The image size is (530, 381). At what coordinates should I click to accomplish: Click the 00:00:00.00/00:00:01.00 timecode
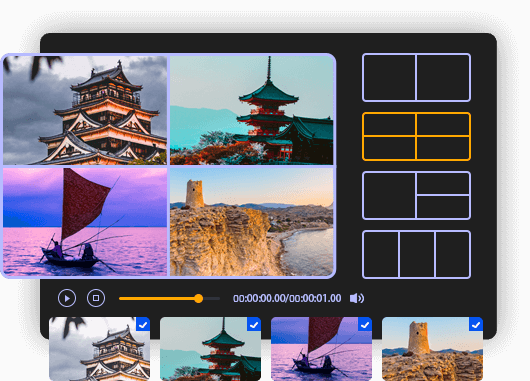tap(287, 298)
